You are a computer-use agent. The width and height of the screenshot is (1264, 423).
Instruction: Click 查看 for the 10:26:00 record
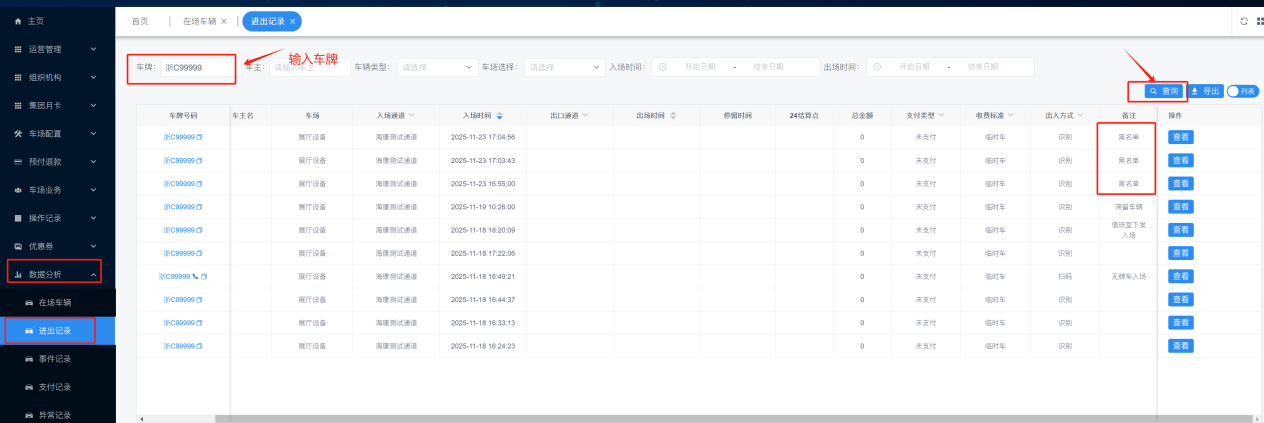(1180, 207)
